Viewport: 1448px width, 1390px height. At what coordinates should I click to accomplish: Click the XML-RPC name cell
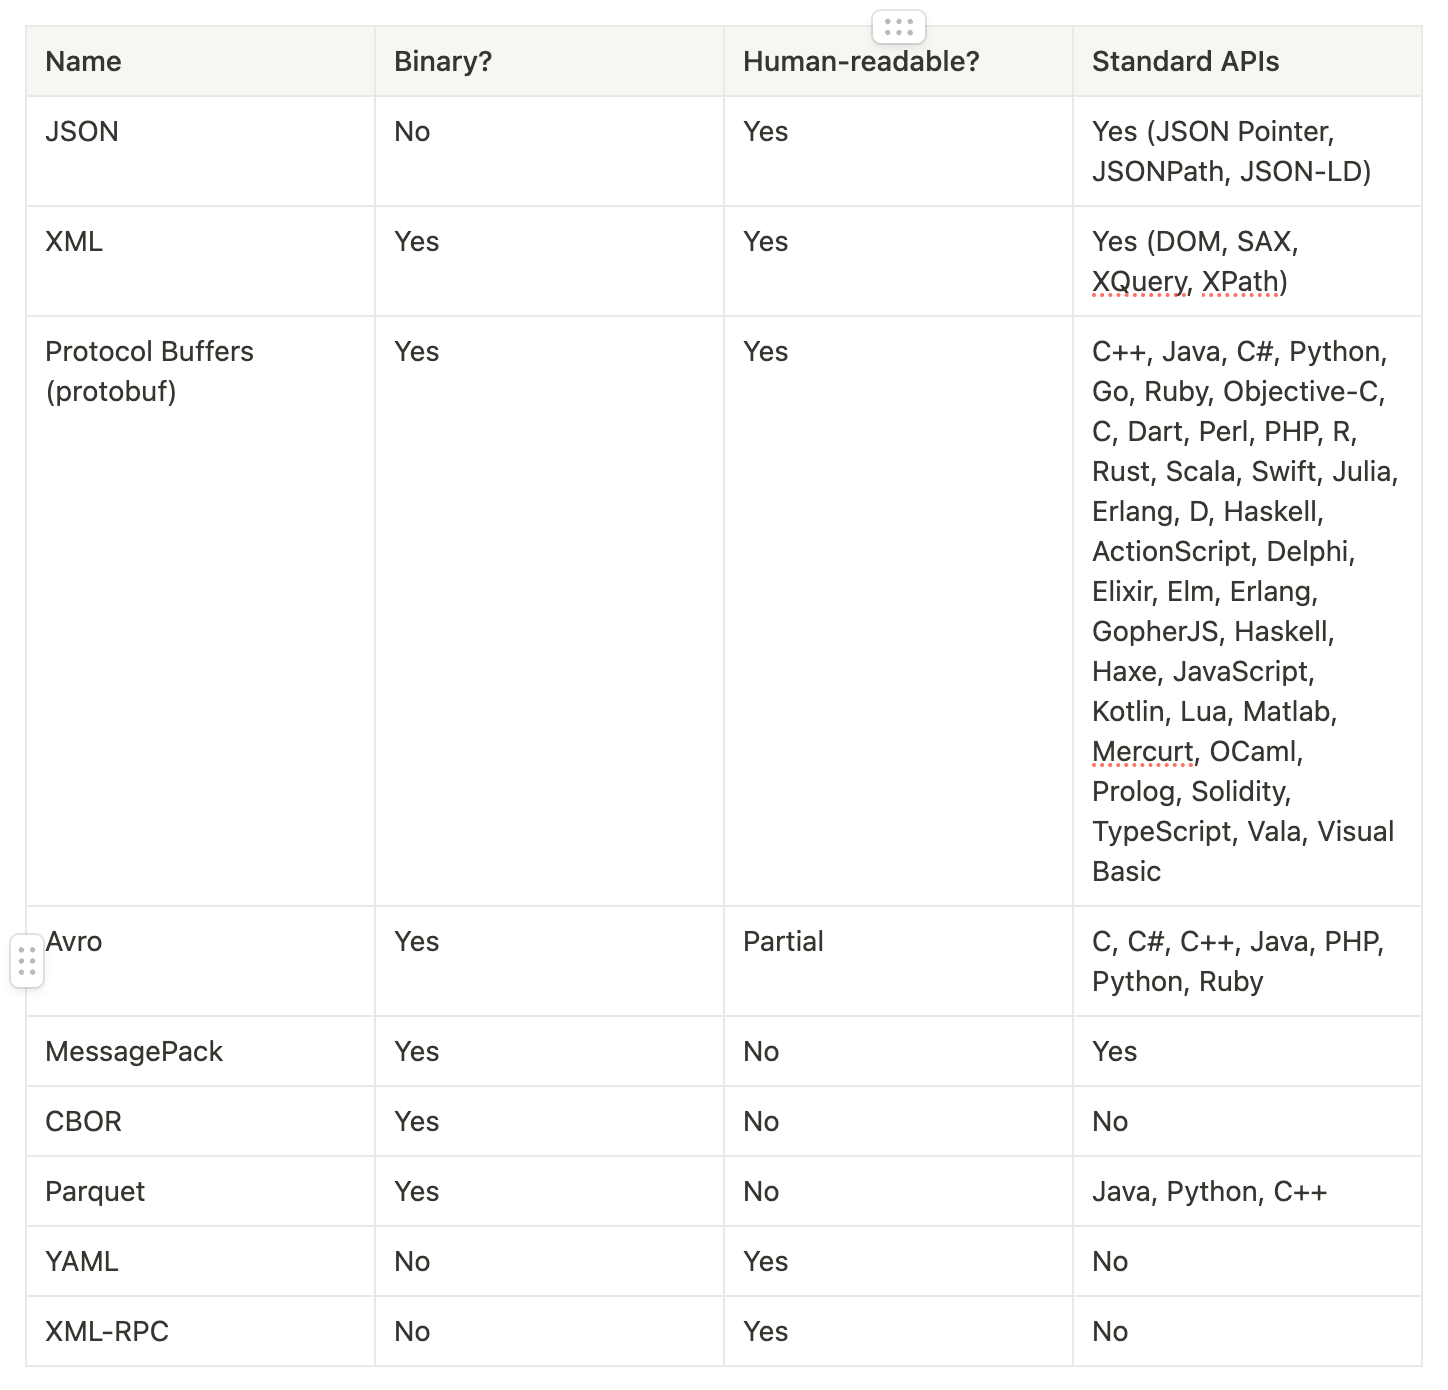click(x=106, y=1331)
